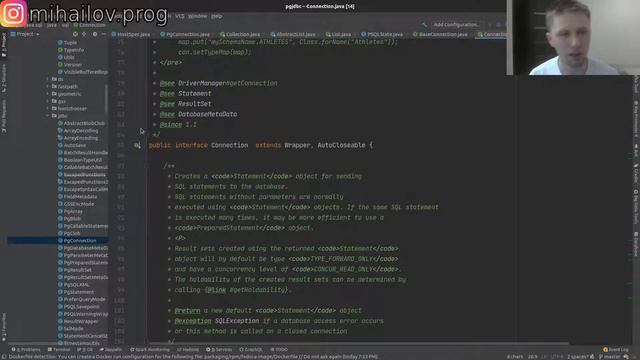Open the Terminal tool window
The height and width of the screenshot is (360, 640).
[59, 349]
